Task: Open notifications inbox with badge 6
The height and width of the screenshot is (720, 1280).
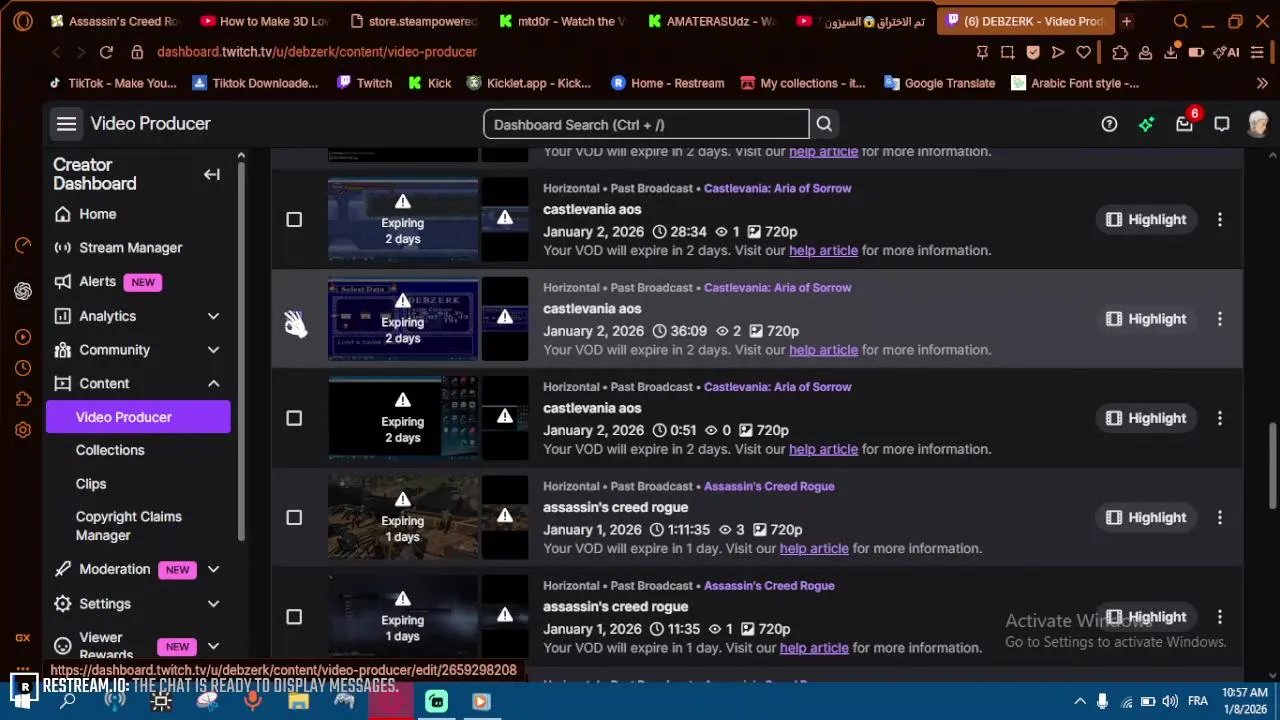Action: [1184, 124]
